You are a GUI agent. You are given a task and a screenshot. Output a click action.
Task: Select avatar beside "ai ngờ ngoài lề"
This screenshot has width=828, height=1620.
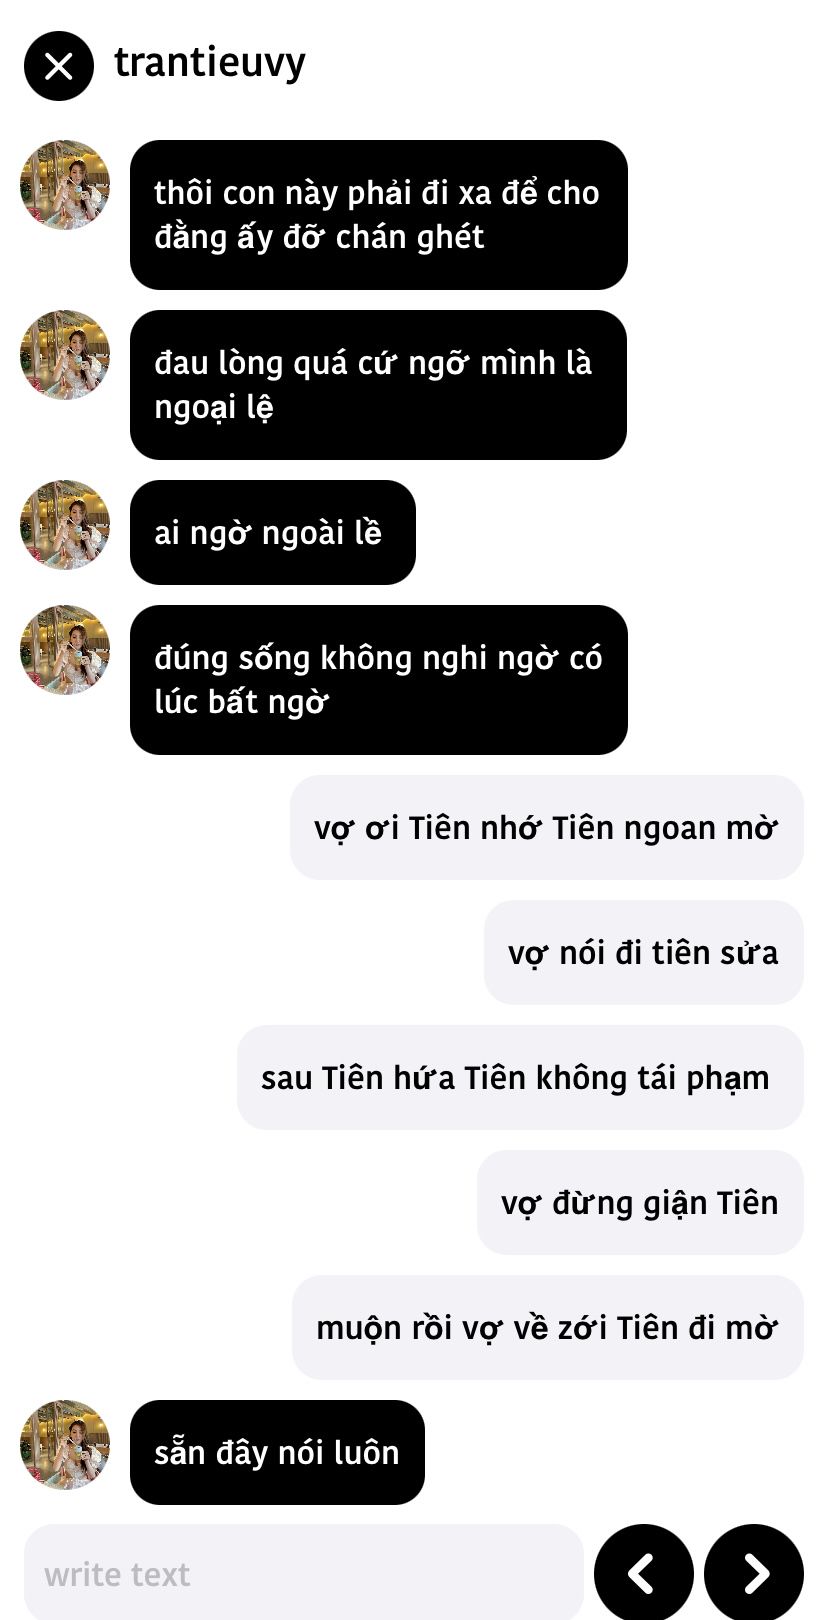click(x=65, y=525)
